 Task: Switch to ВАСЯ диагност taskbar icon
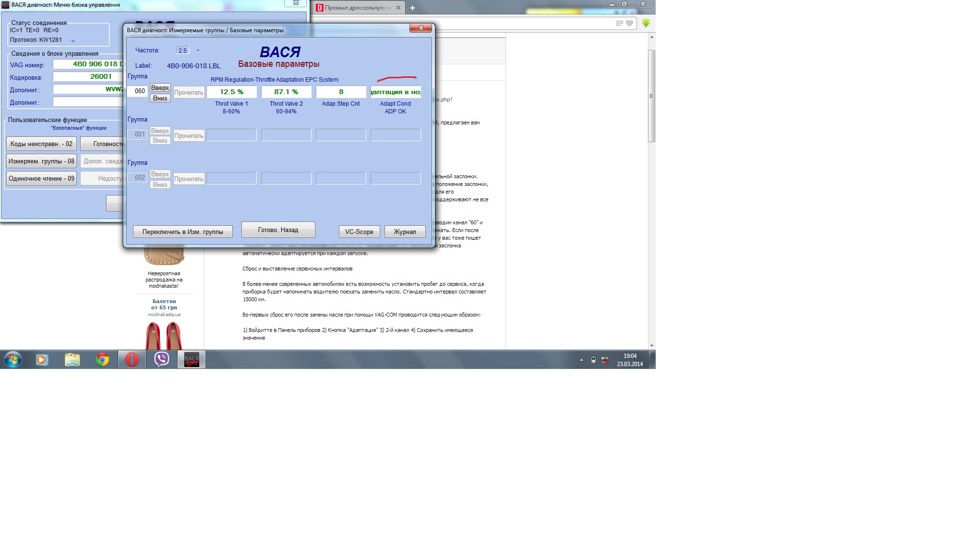pos(192,359)
